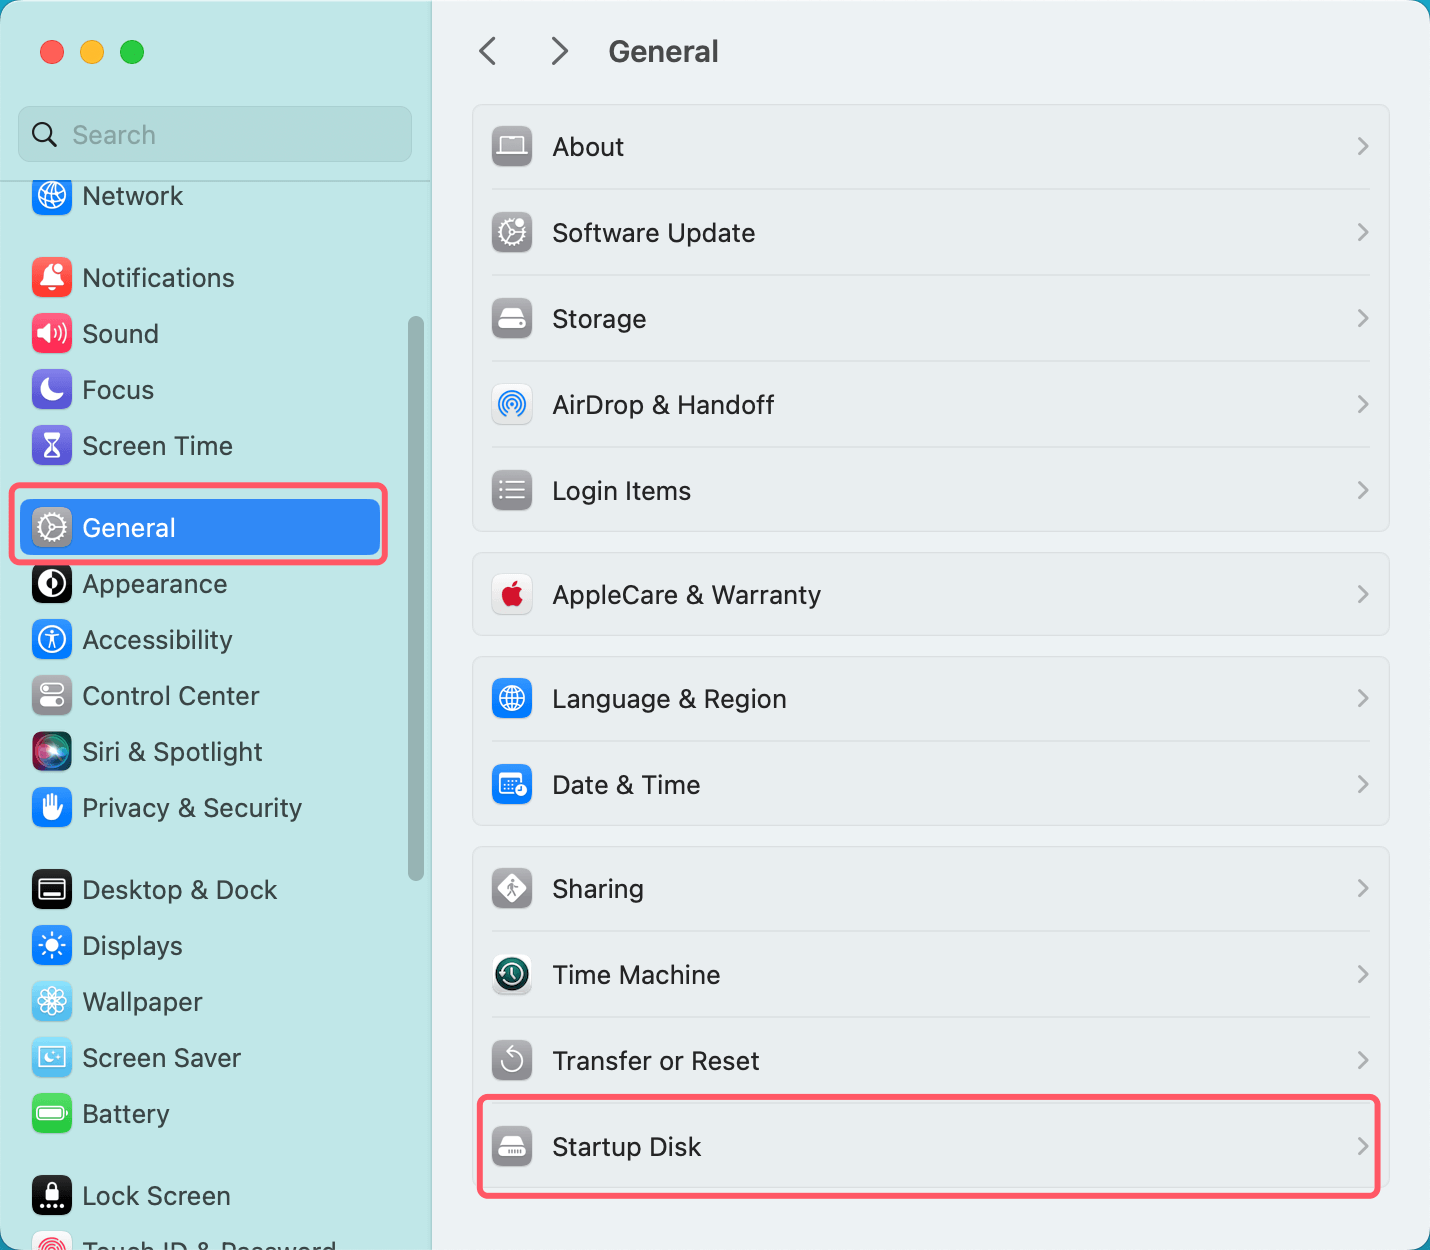Expand the Startup Disk settings

[928, 1146]
